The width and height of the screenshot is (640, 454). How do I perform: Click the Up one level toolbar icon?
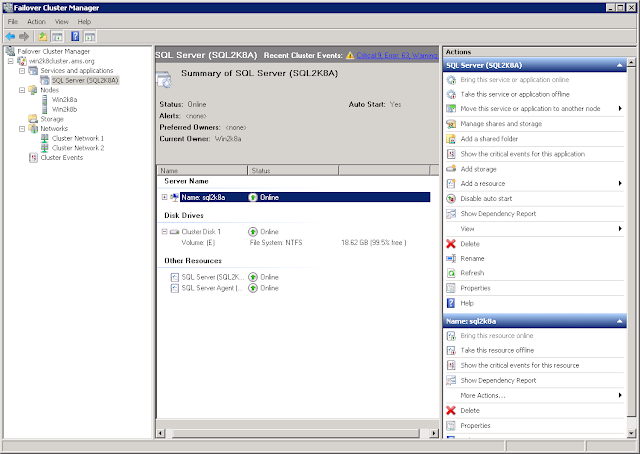(x=42, y=37)
